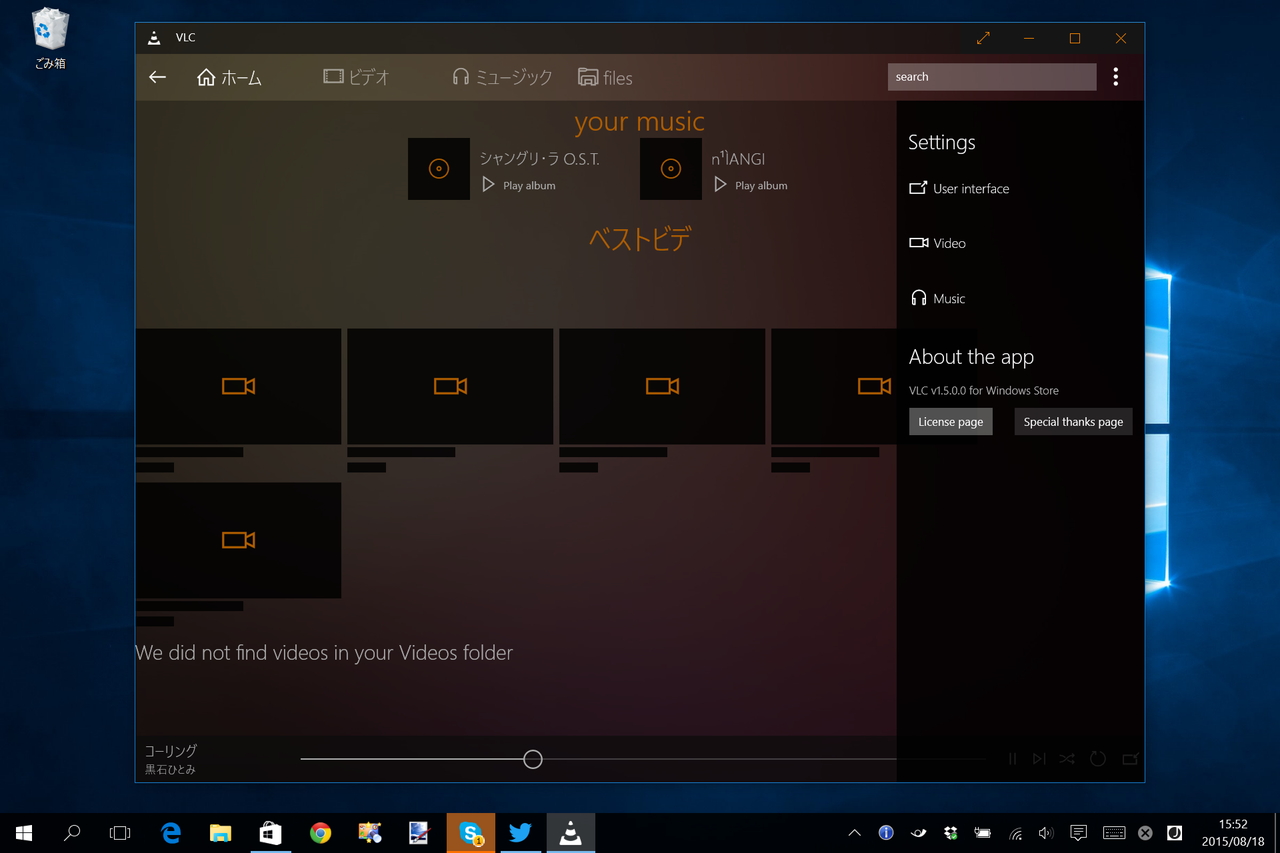Move the playback seek slider
Image resolution: width=1280 pixels, height=853 pixels.
[x=532, y=759]
